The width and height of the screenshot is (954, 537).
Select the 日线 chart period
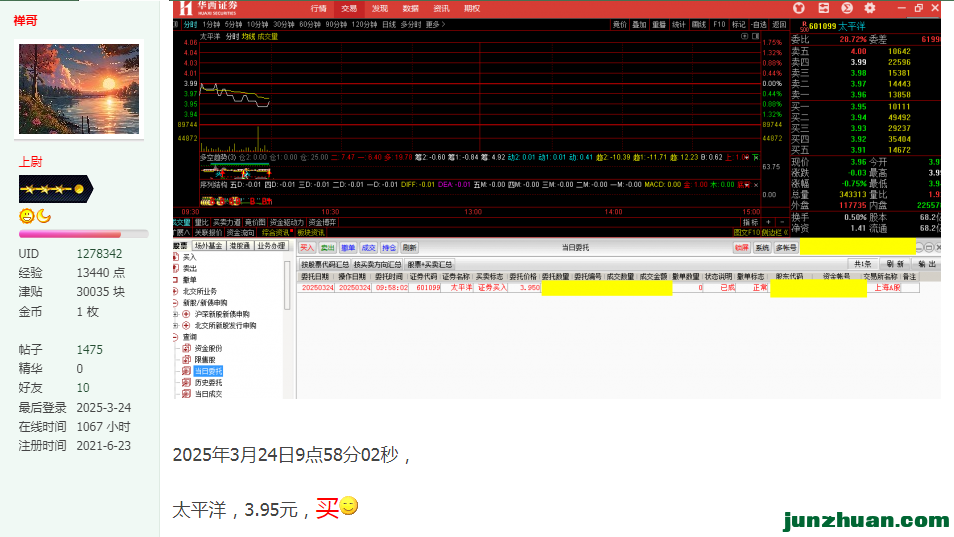tap(389, 24)
